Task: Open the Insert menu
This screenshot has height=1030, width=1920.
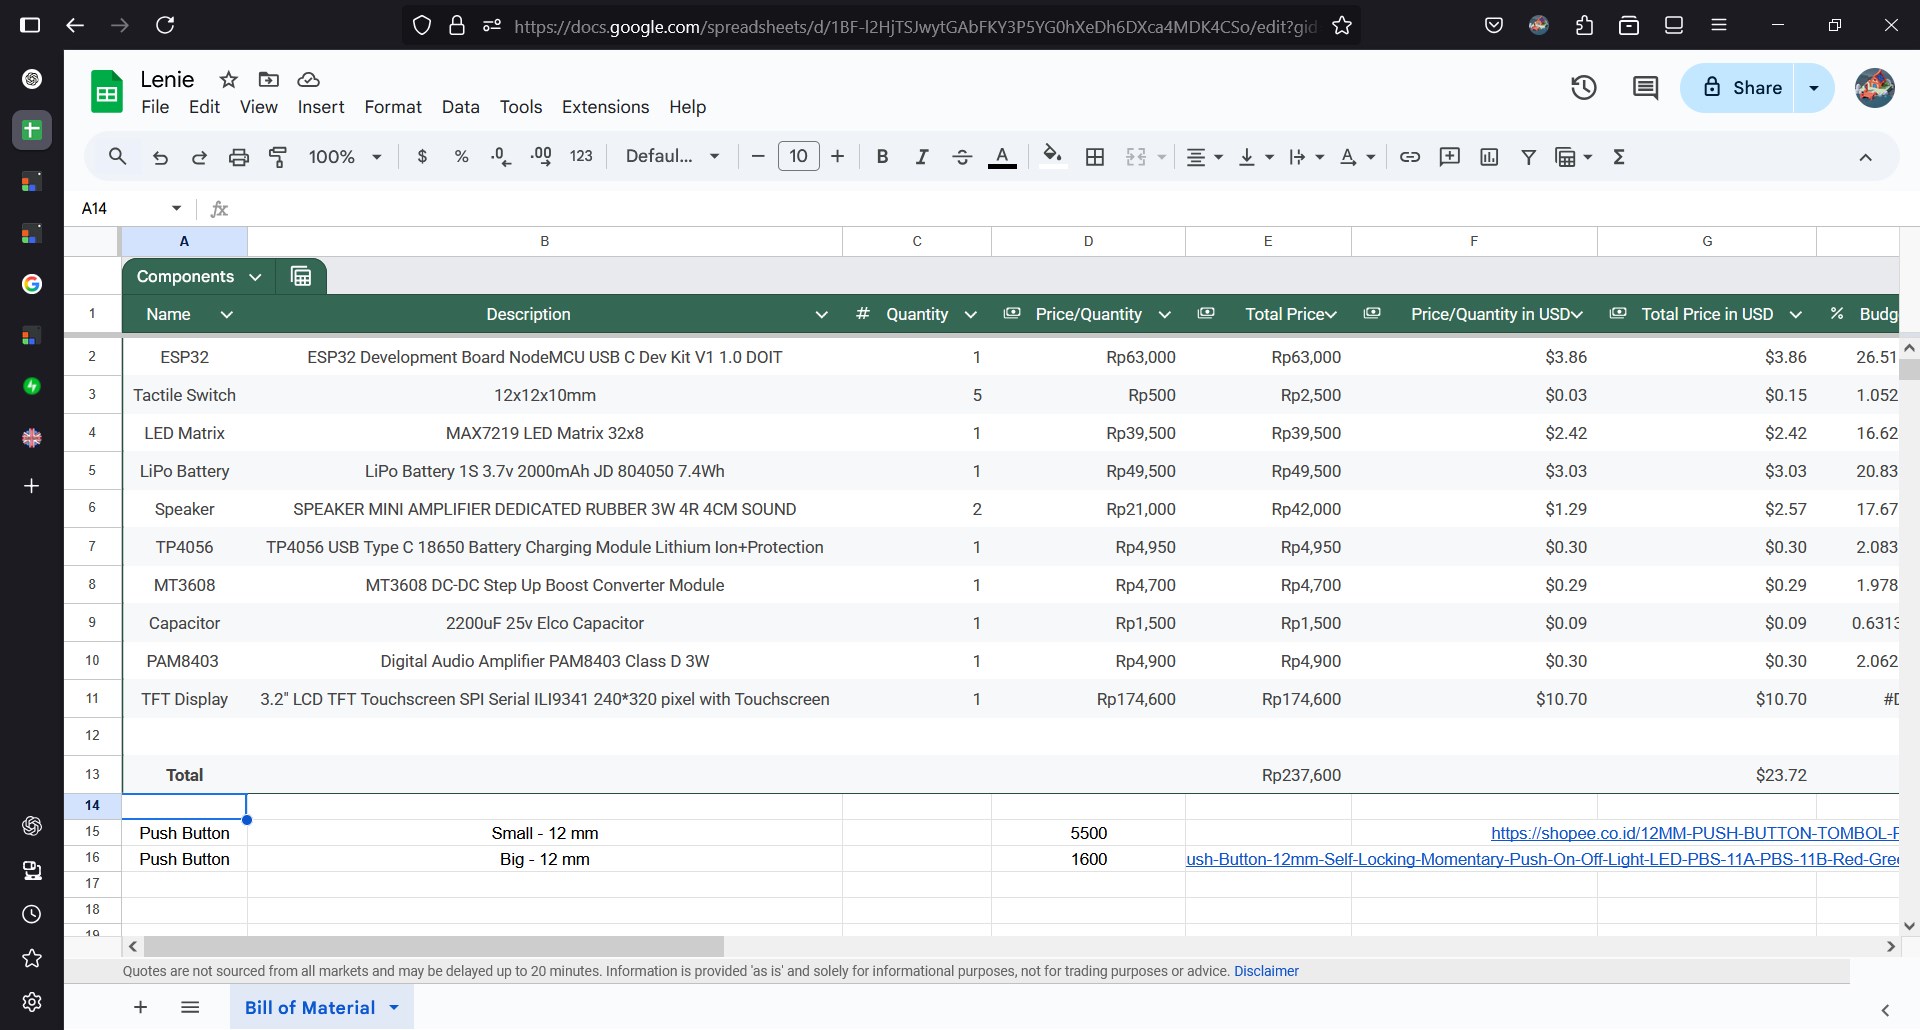Action: [x=321, y=107]
